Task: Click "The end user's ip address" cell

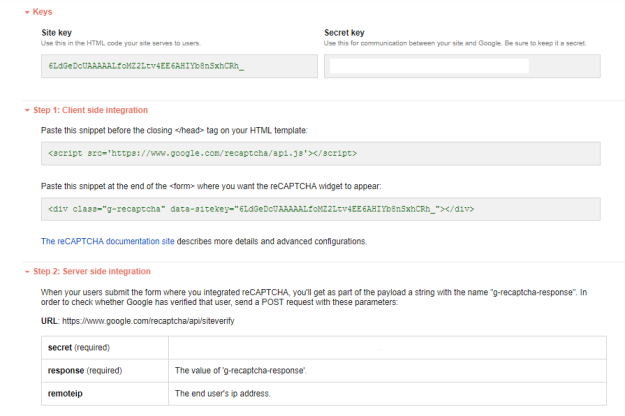Action: pos(387,394)
